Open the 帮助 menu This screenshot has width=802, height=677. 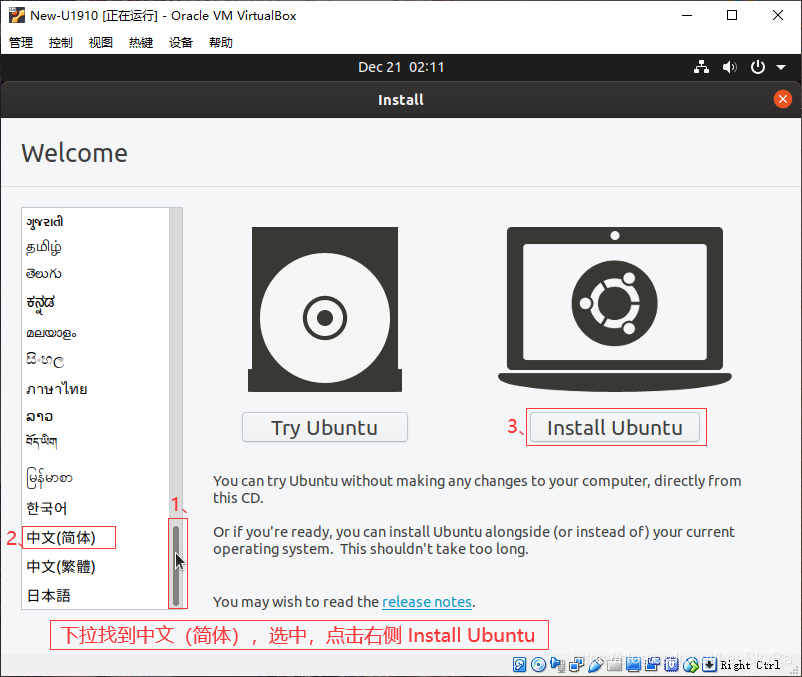[x=221, y=42]
